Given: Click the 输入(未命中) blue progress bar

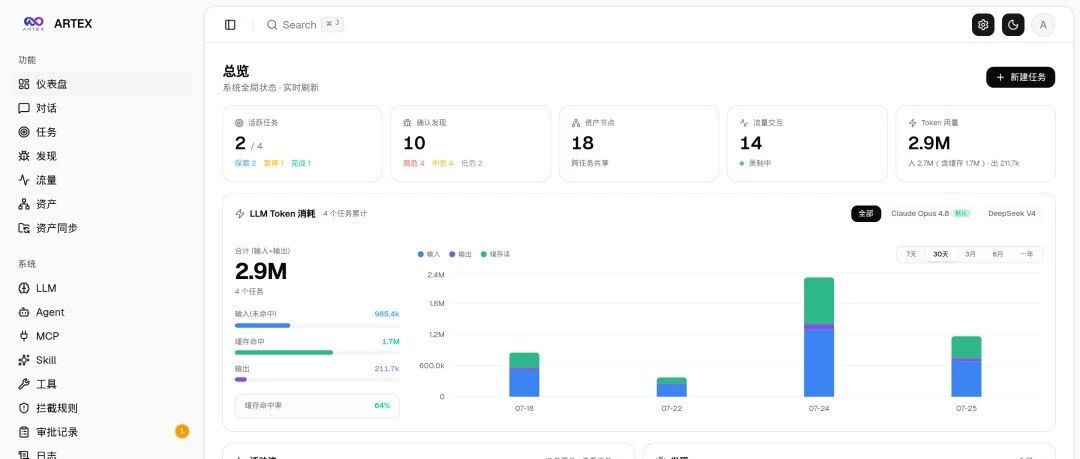Looking at the screenshot, I should click(317, 325).
